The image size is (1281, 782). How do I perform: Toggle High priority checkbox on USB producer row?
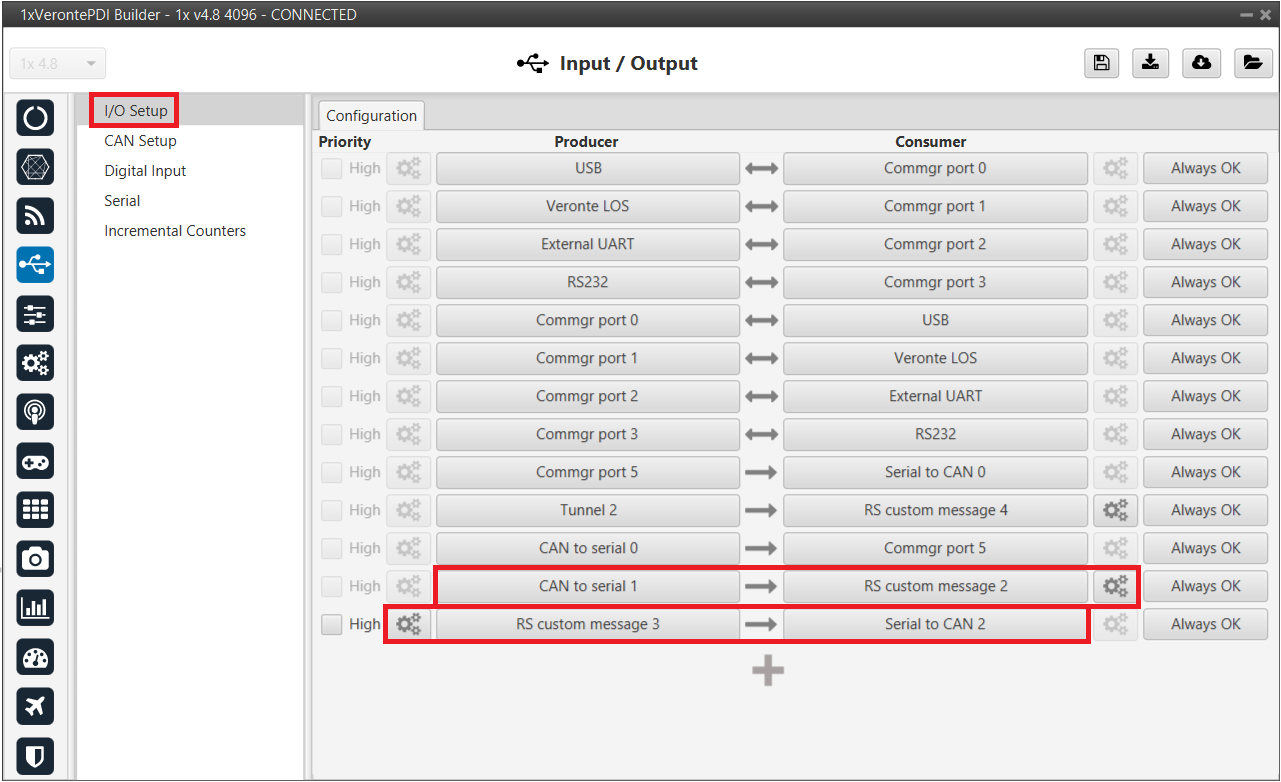331,169
